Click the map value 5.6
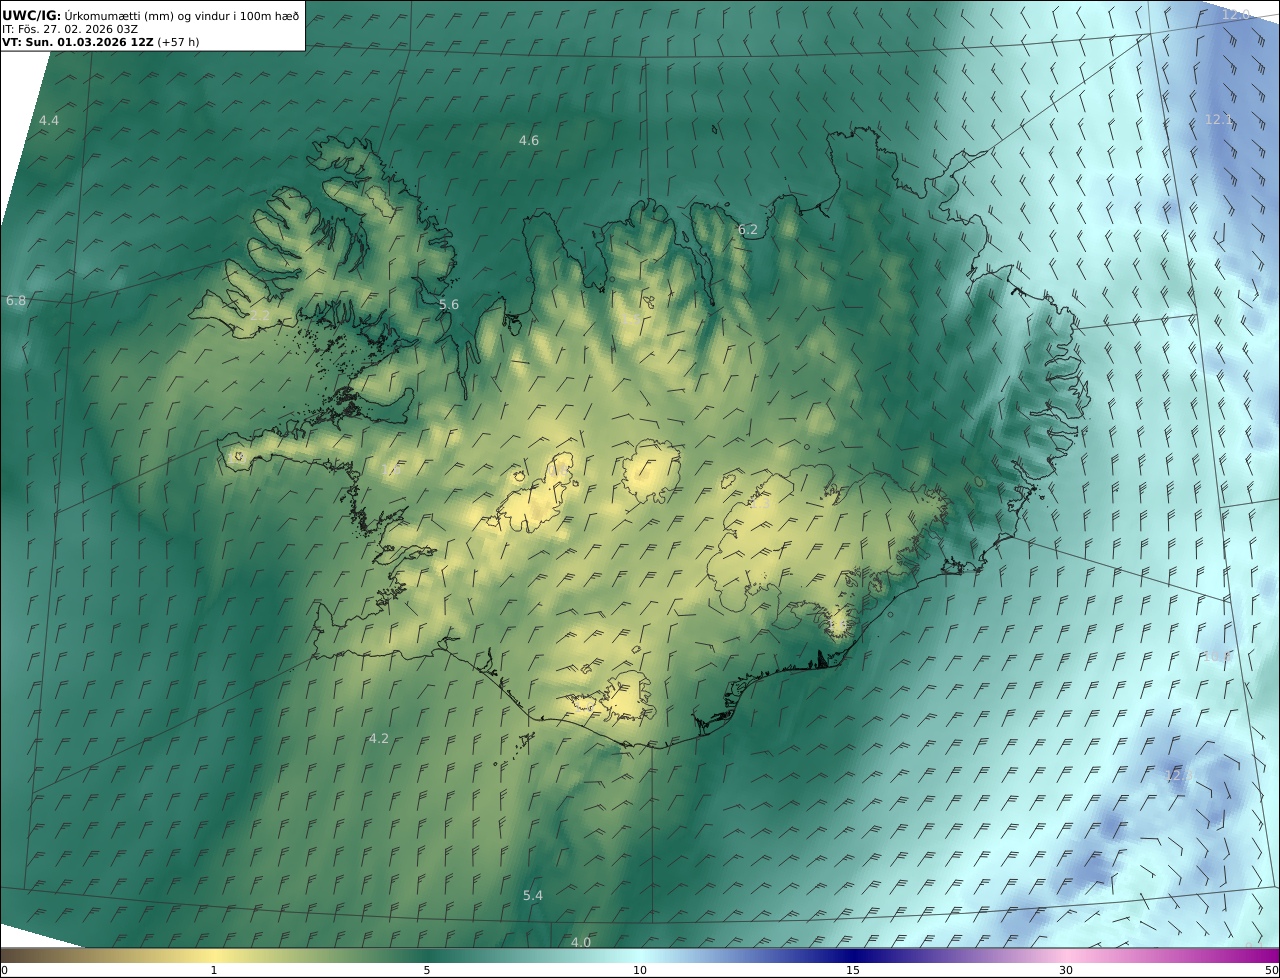 (x=449, y=304)
